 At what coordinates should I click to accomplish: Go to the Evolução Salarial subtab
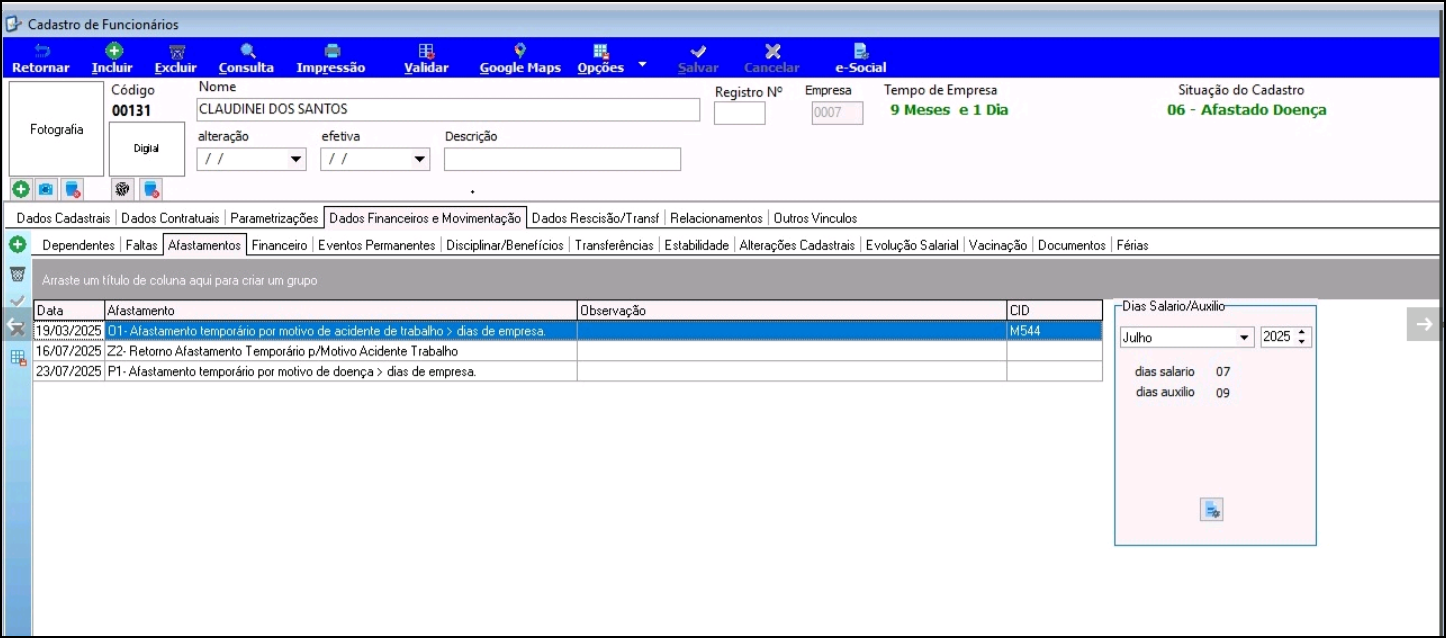pos(912,245)
